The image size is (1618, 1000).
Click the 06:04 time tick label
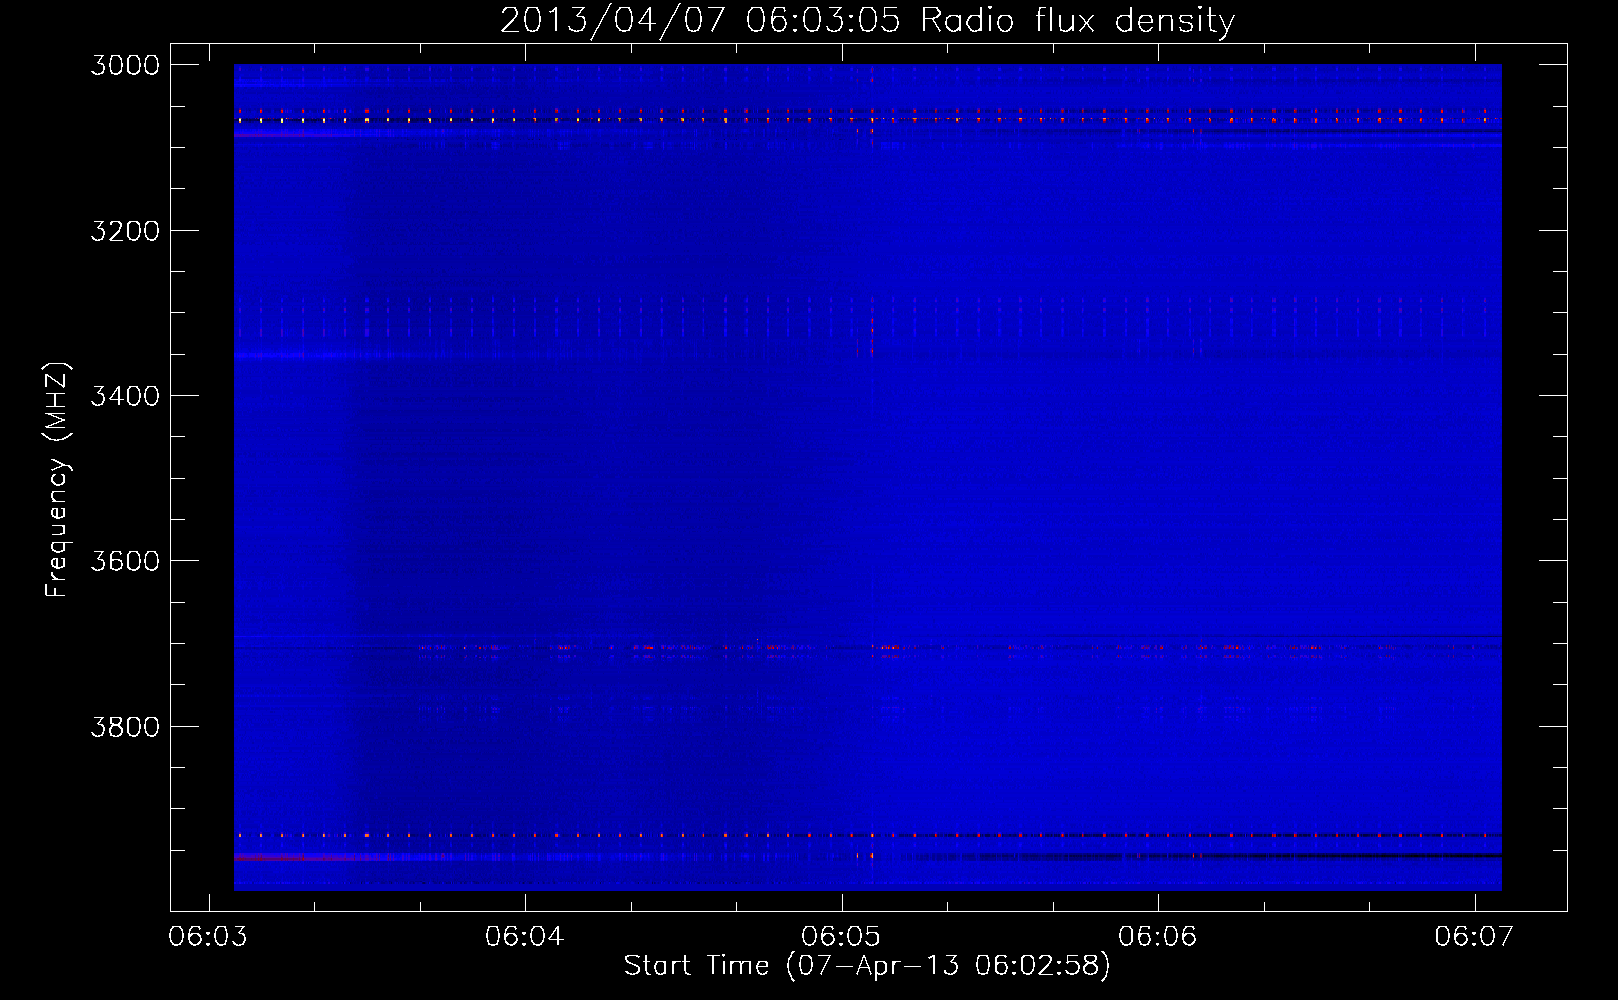[x=525, y=937]
